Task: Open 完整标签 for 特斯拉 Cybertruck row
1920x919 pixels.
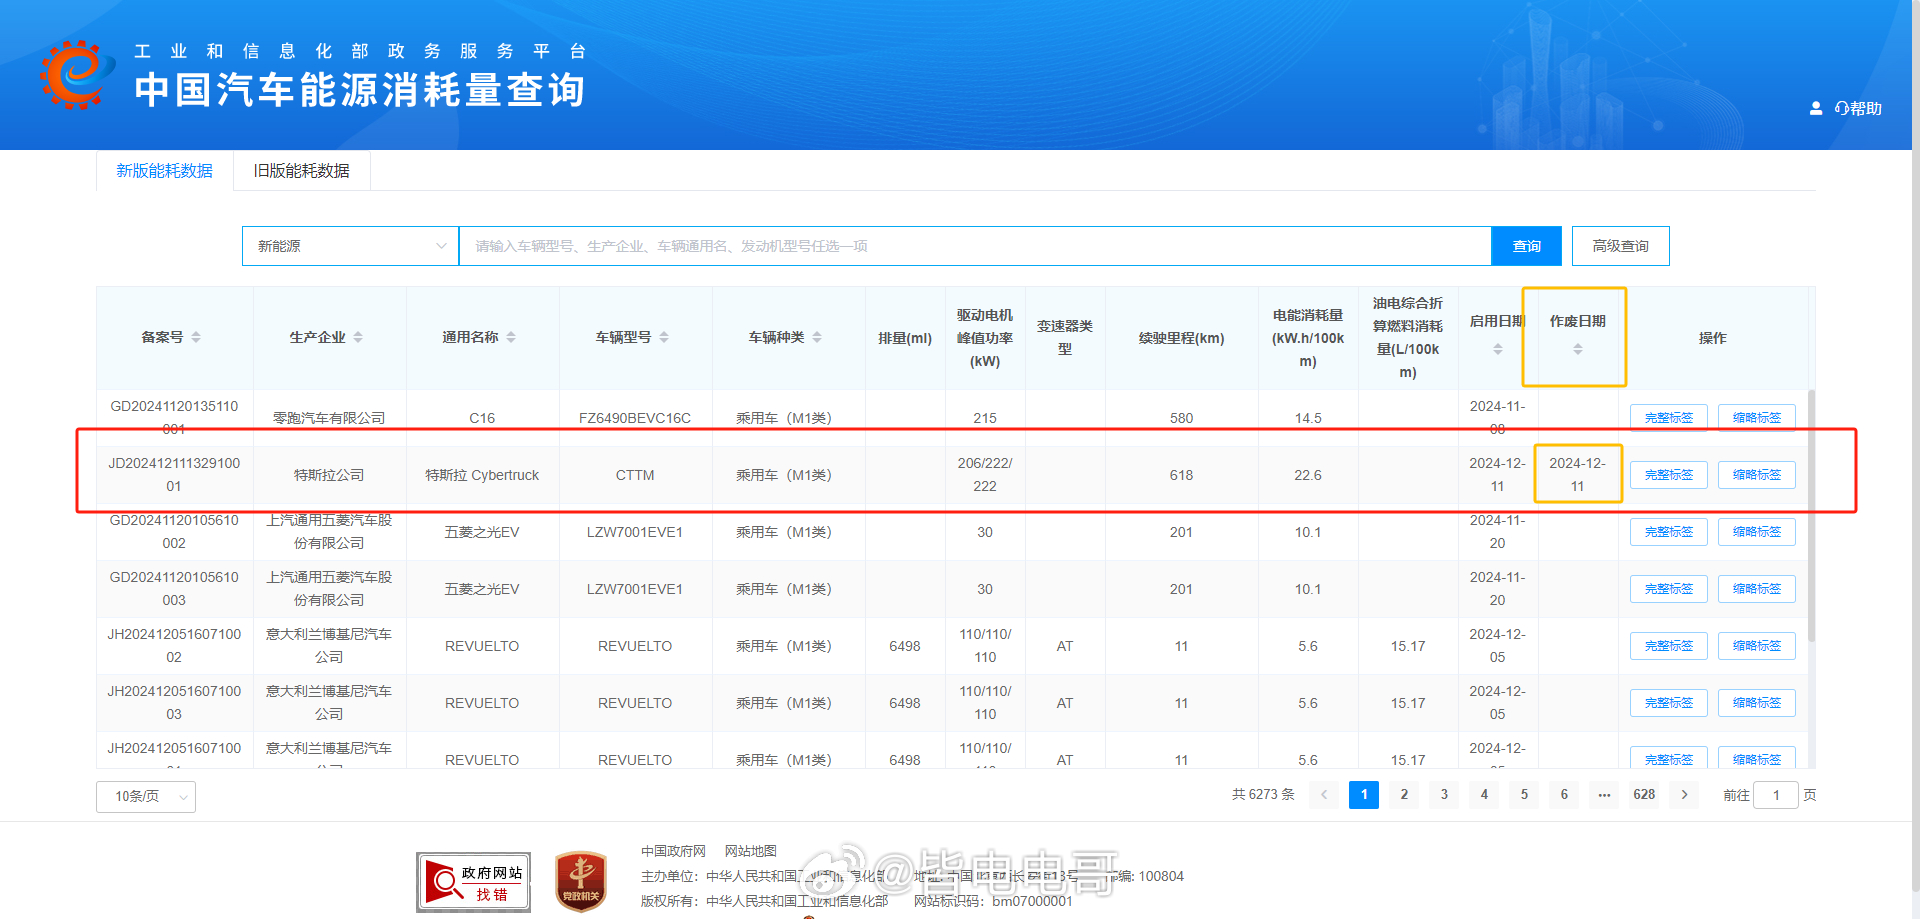Action: coord(1669,475)
